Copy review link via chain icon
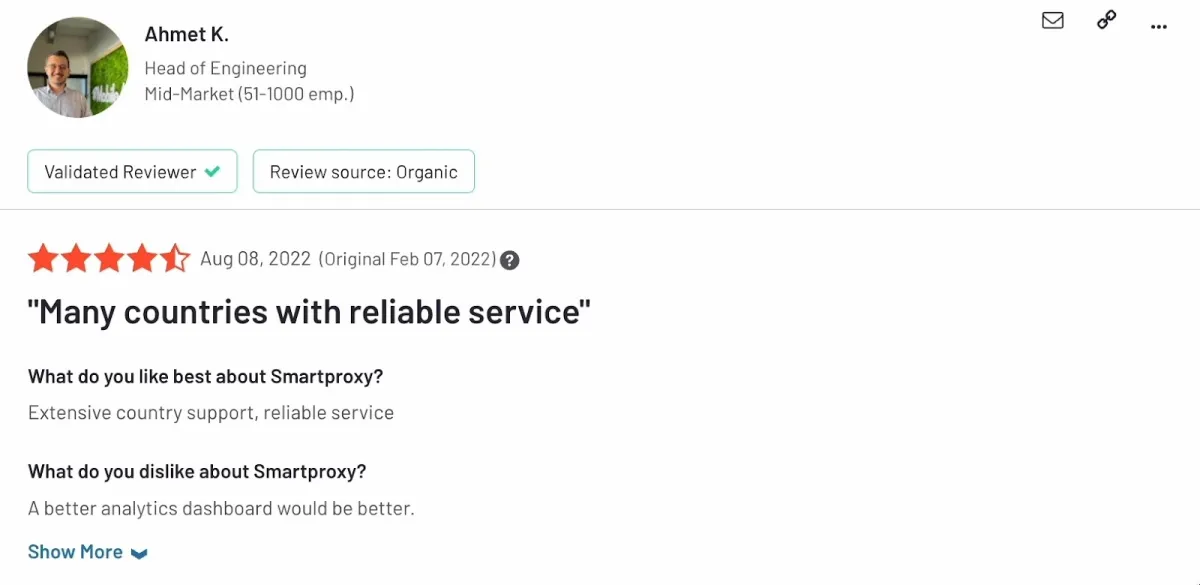 click(1106, 20)
